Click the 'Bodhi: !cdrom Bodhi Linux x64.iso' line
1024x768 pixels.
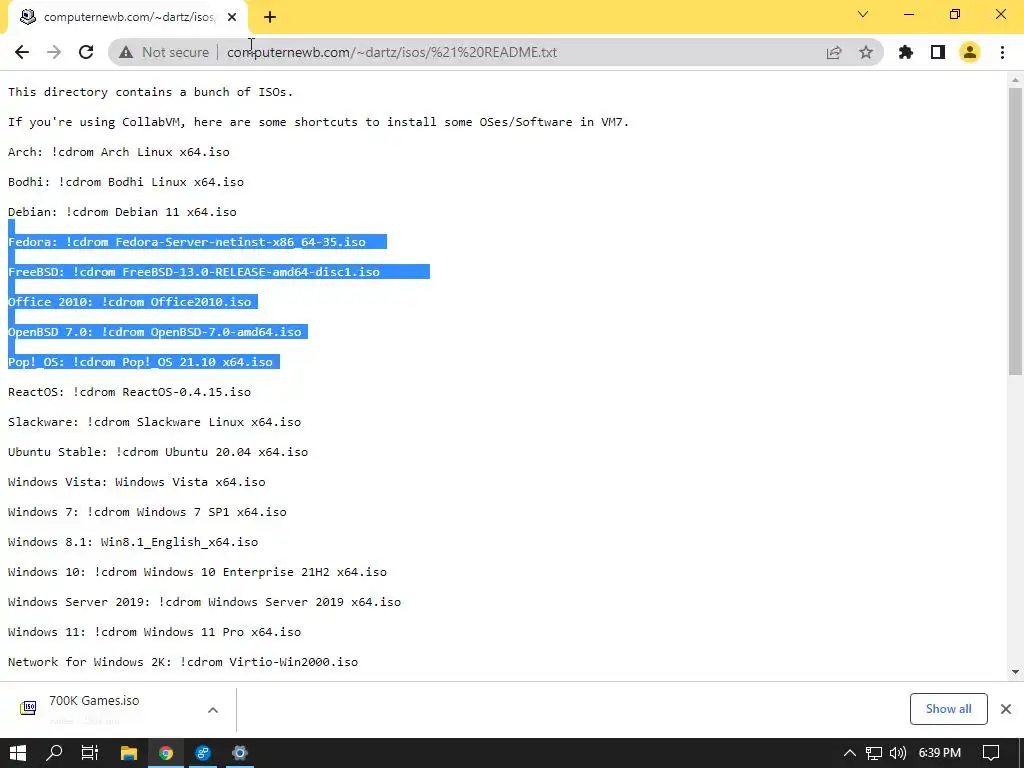click(x=125, y=182)
